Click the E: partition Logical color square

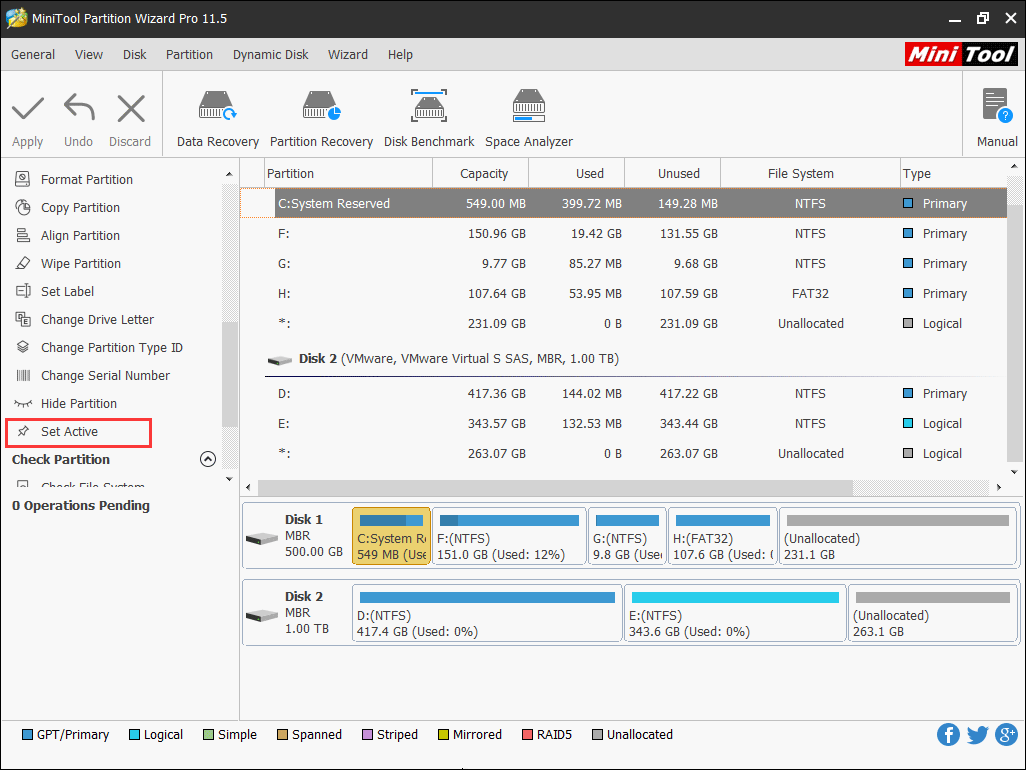point(908,423)
